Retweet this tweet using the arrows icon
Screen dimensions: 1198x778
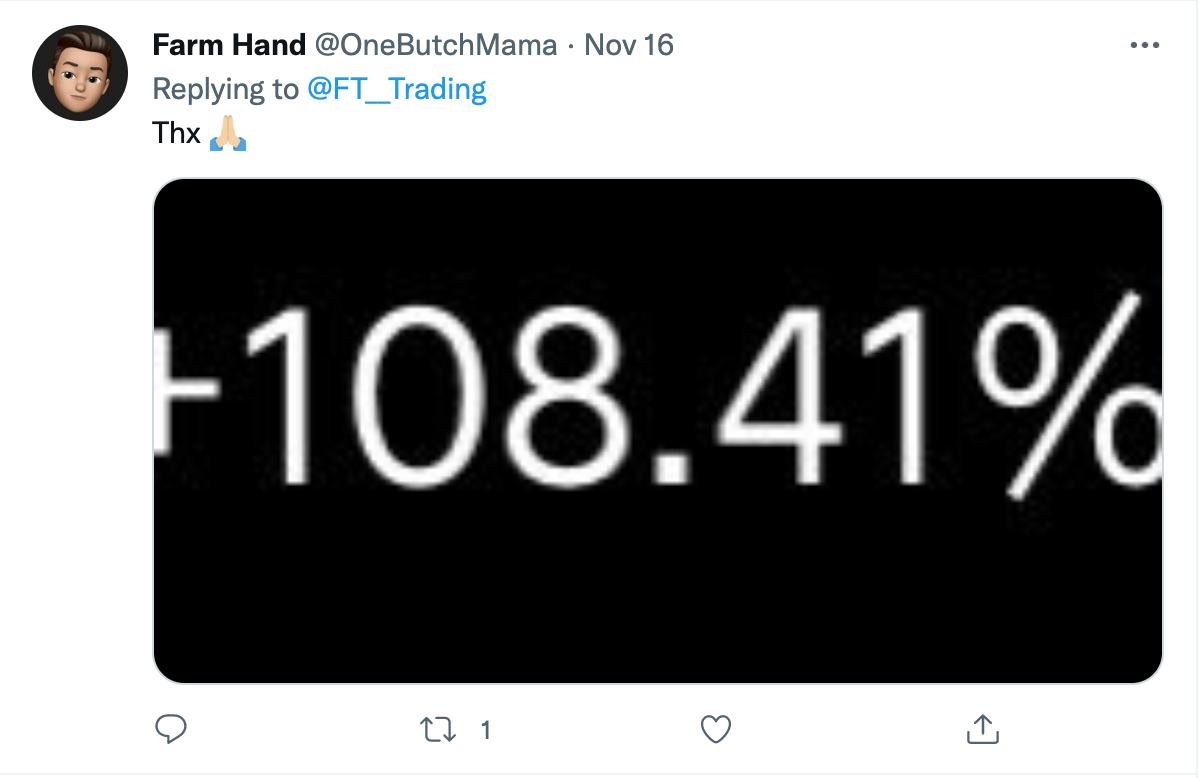coord(438,730)
